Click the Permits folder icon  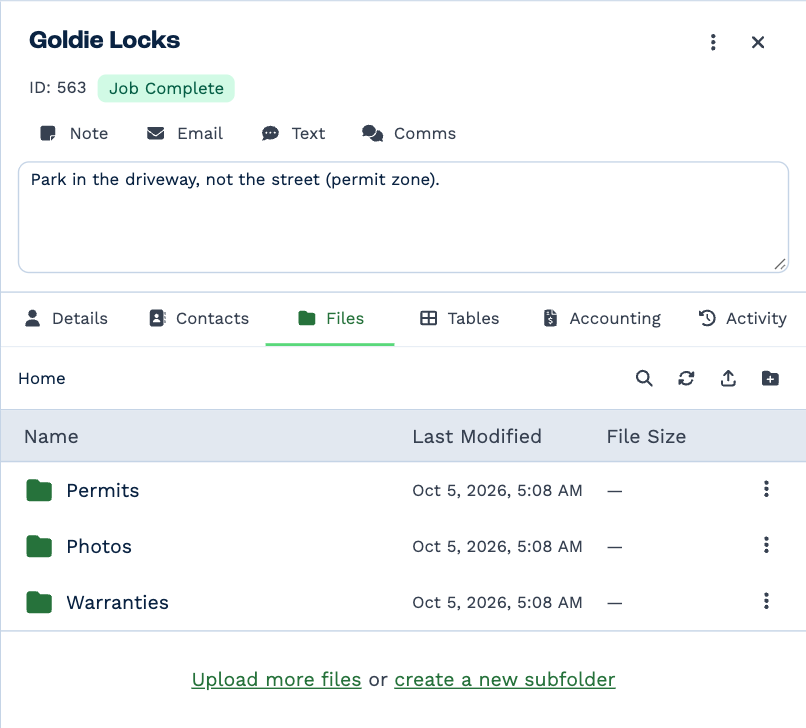click(x=39, y=490)
